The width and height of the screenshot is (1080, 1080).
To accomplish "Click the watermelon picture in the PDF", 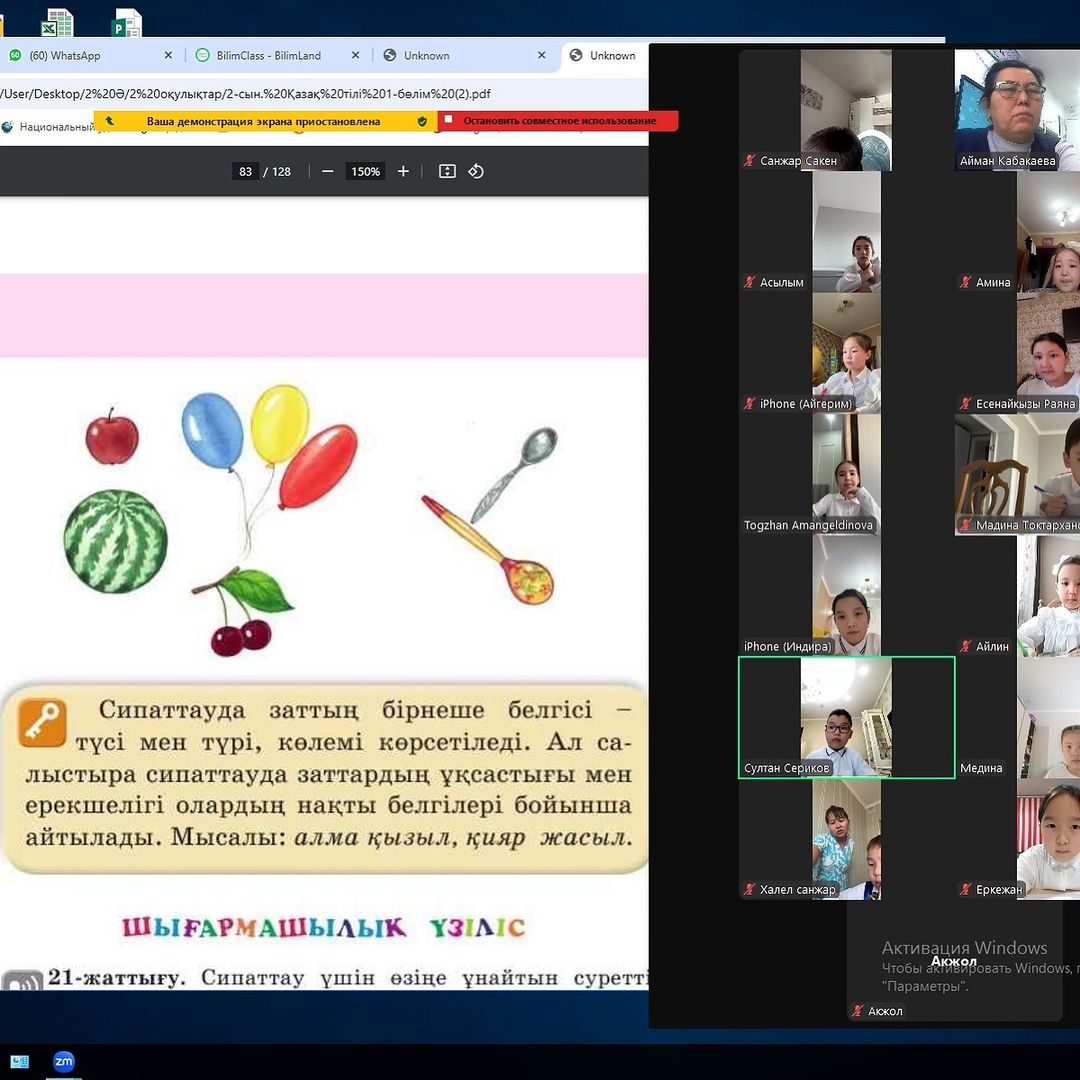I will click(x=116, y=541).
